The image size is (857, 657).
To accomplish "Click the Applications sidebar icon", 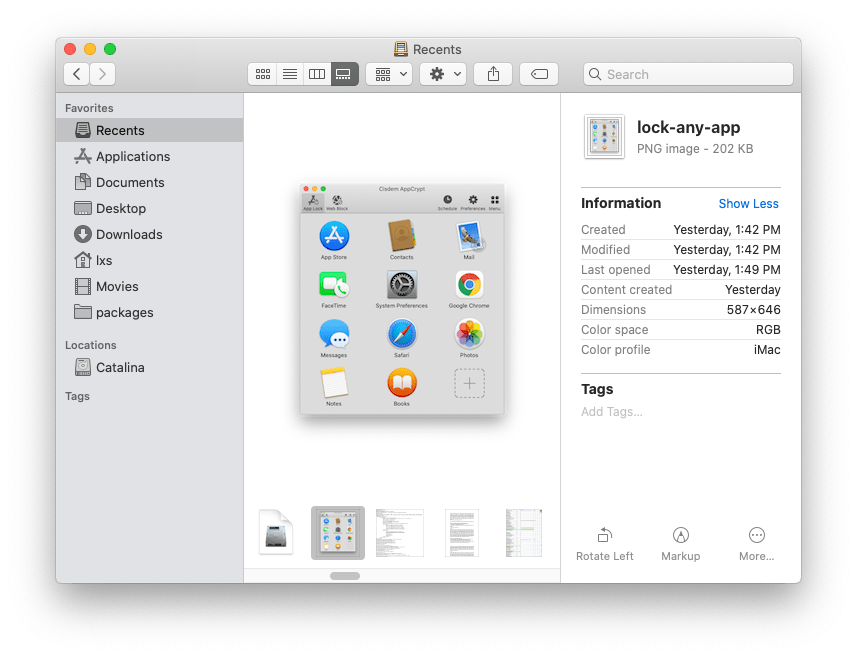I will pyautogui.click(x=83, y=156).
